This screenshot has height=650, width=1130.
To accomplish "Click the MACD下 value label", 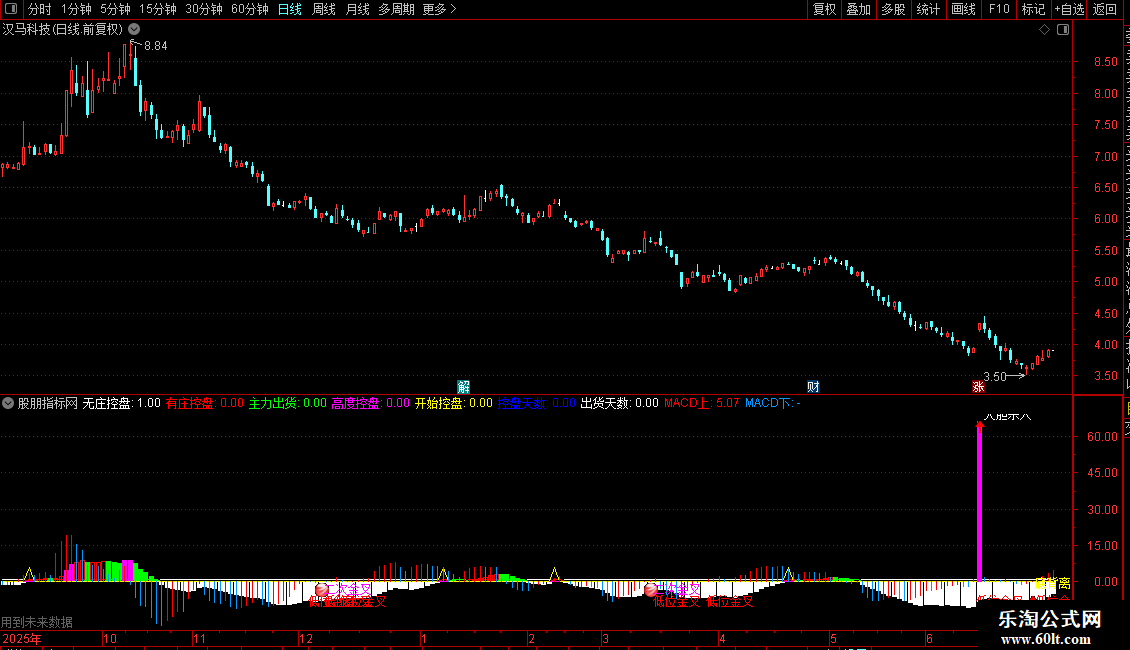I will pos(773,403).
